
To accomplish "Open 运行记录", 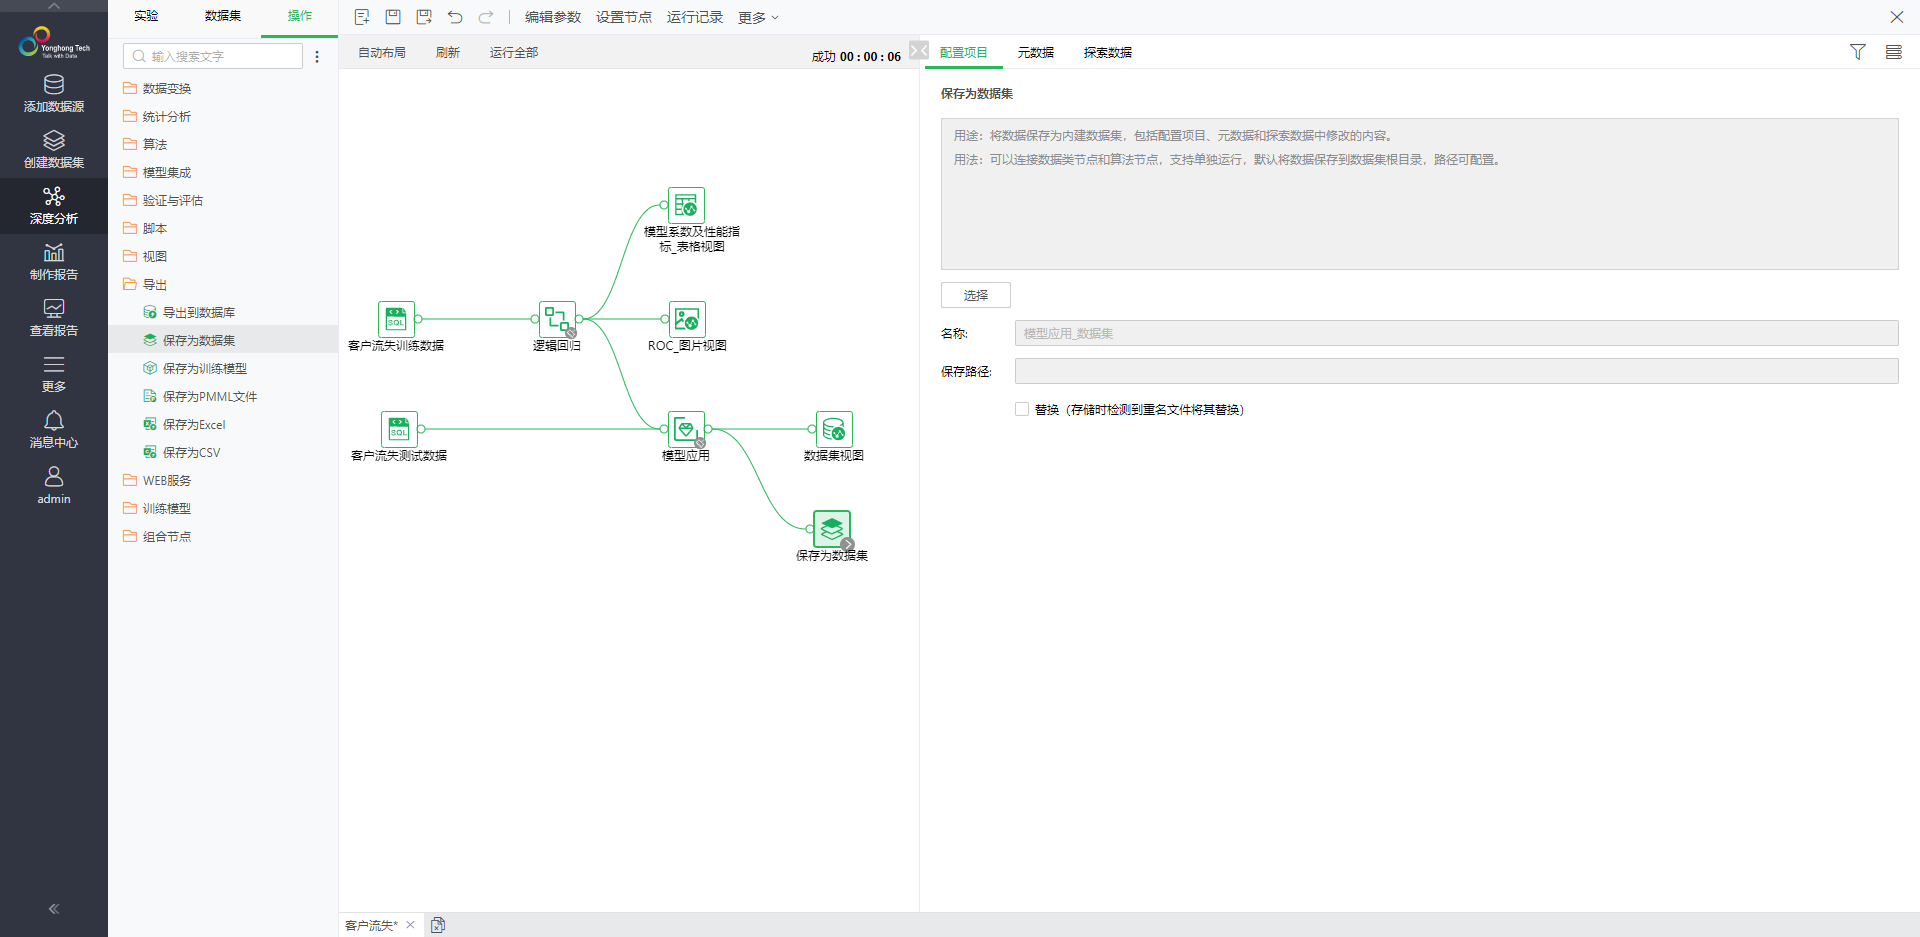I will click(695, 17).
